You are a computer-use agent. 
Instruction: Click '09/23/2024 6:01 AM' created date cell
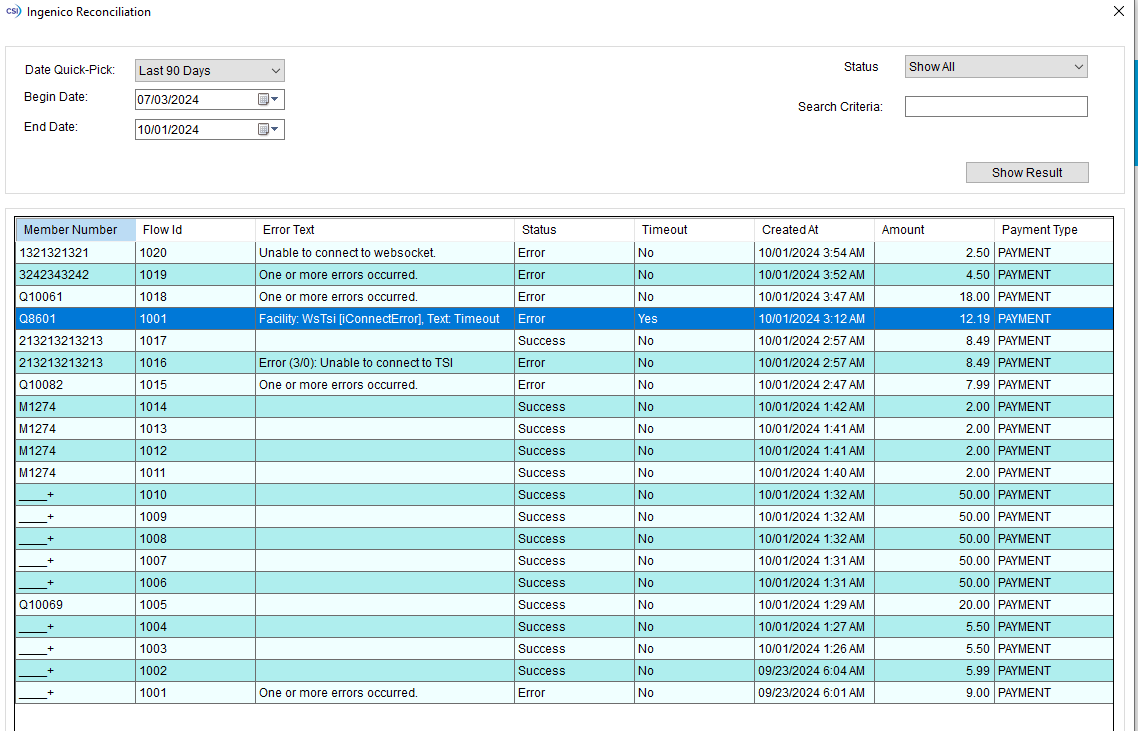814,693
